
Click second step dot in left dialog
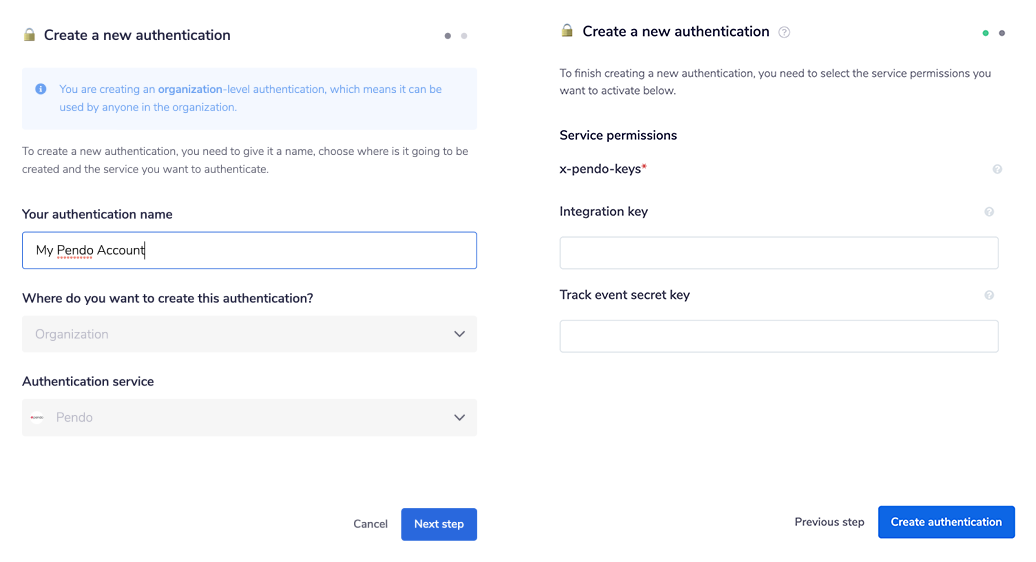click(464, 36)
